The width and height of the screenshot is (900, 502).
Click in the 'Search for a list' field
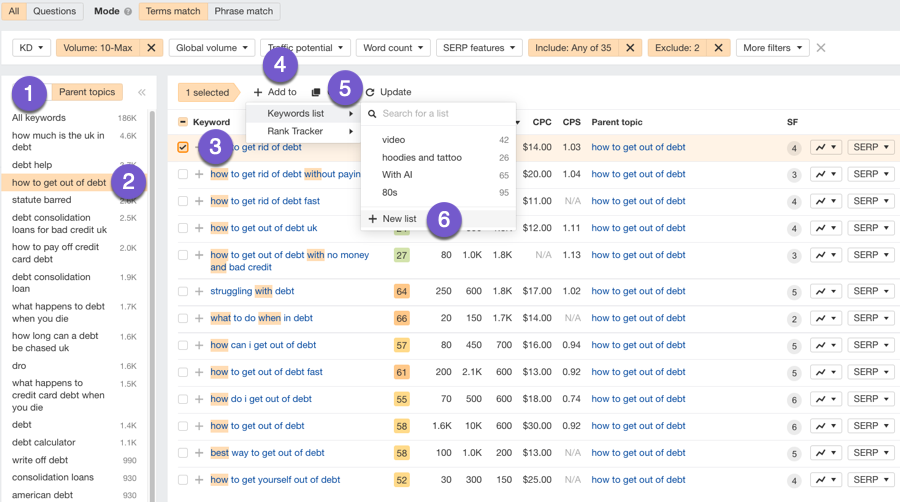pos(440,114)
